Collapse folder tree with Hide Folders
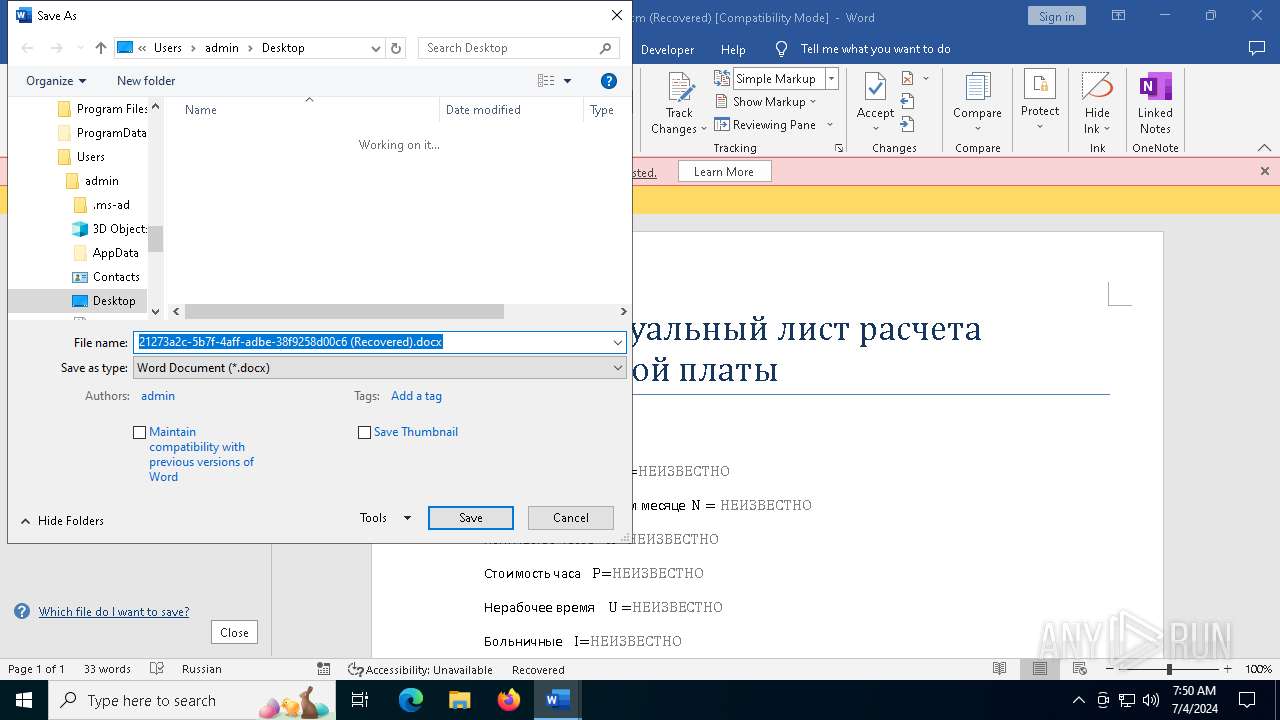The width and height of the screenshot is (1280, 720). point(61,521)
